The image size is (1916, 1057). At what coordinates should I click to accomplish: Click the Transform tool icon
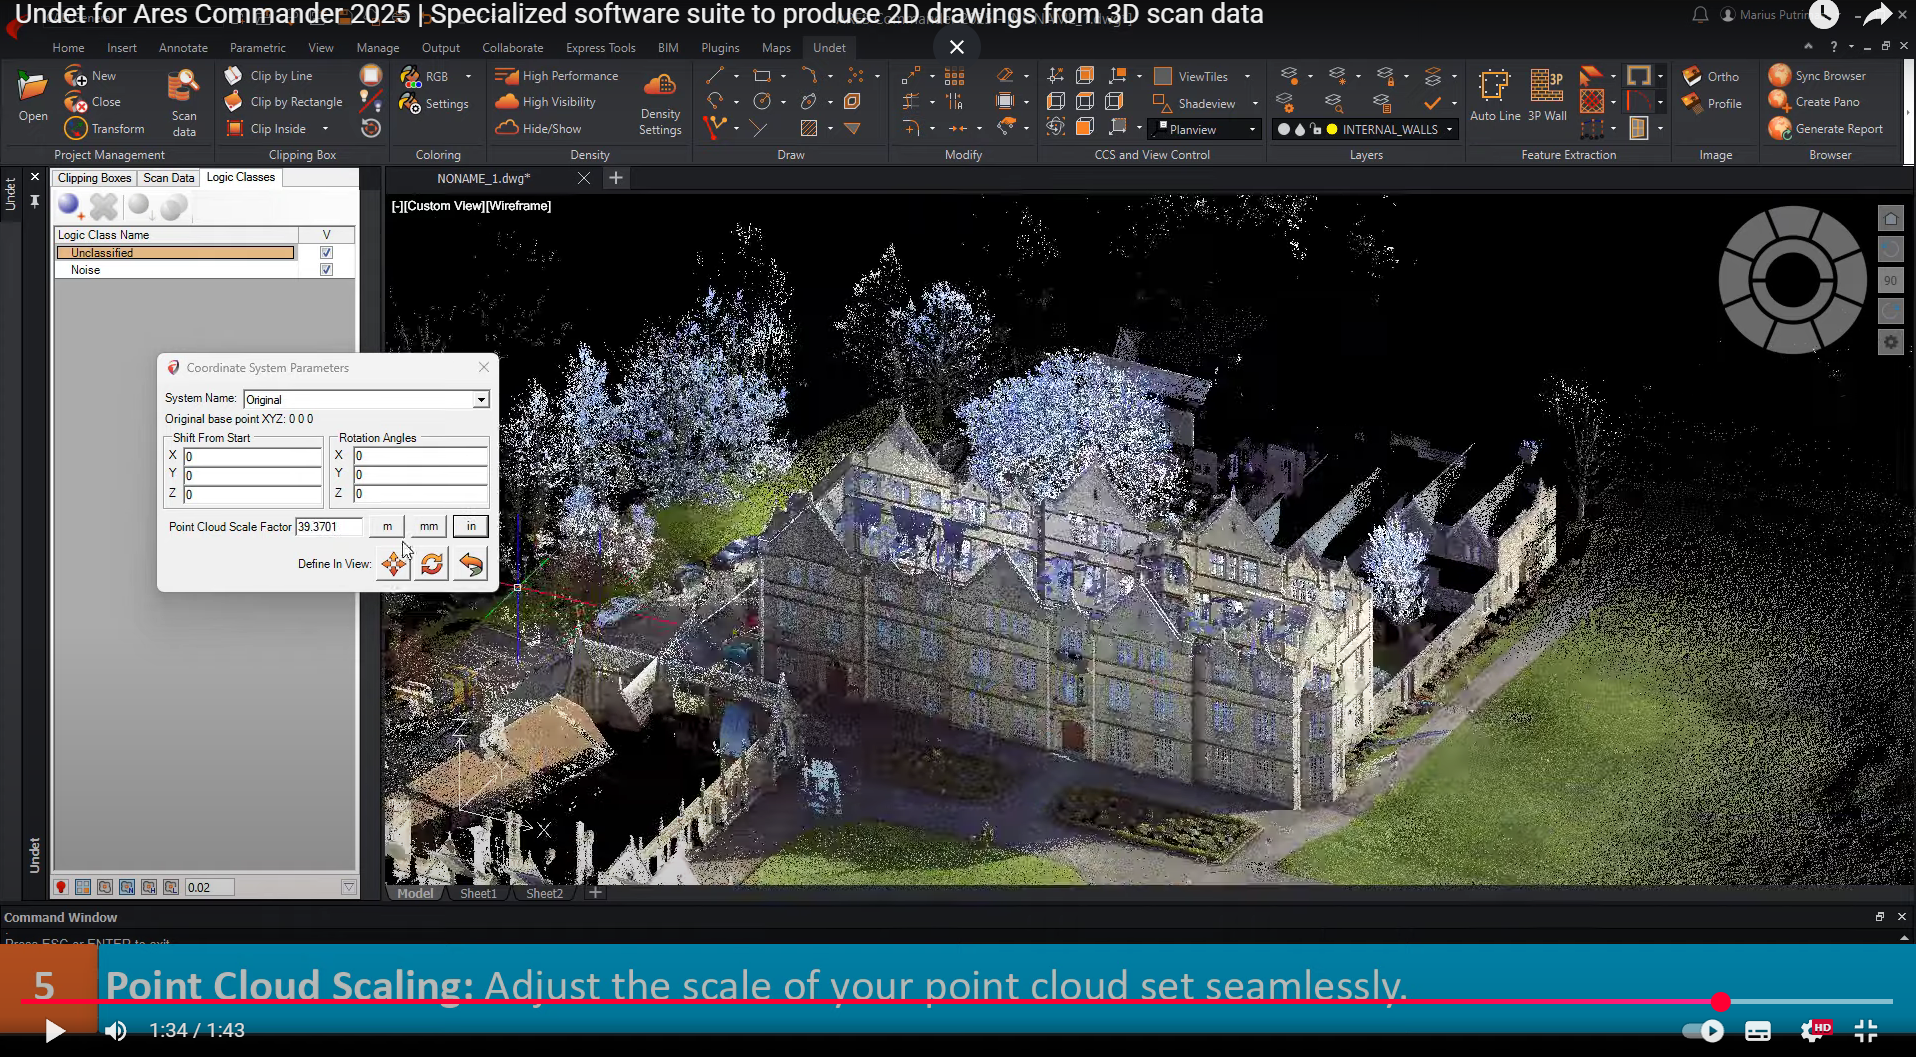(75, 129)
